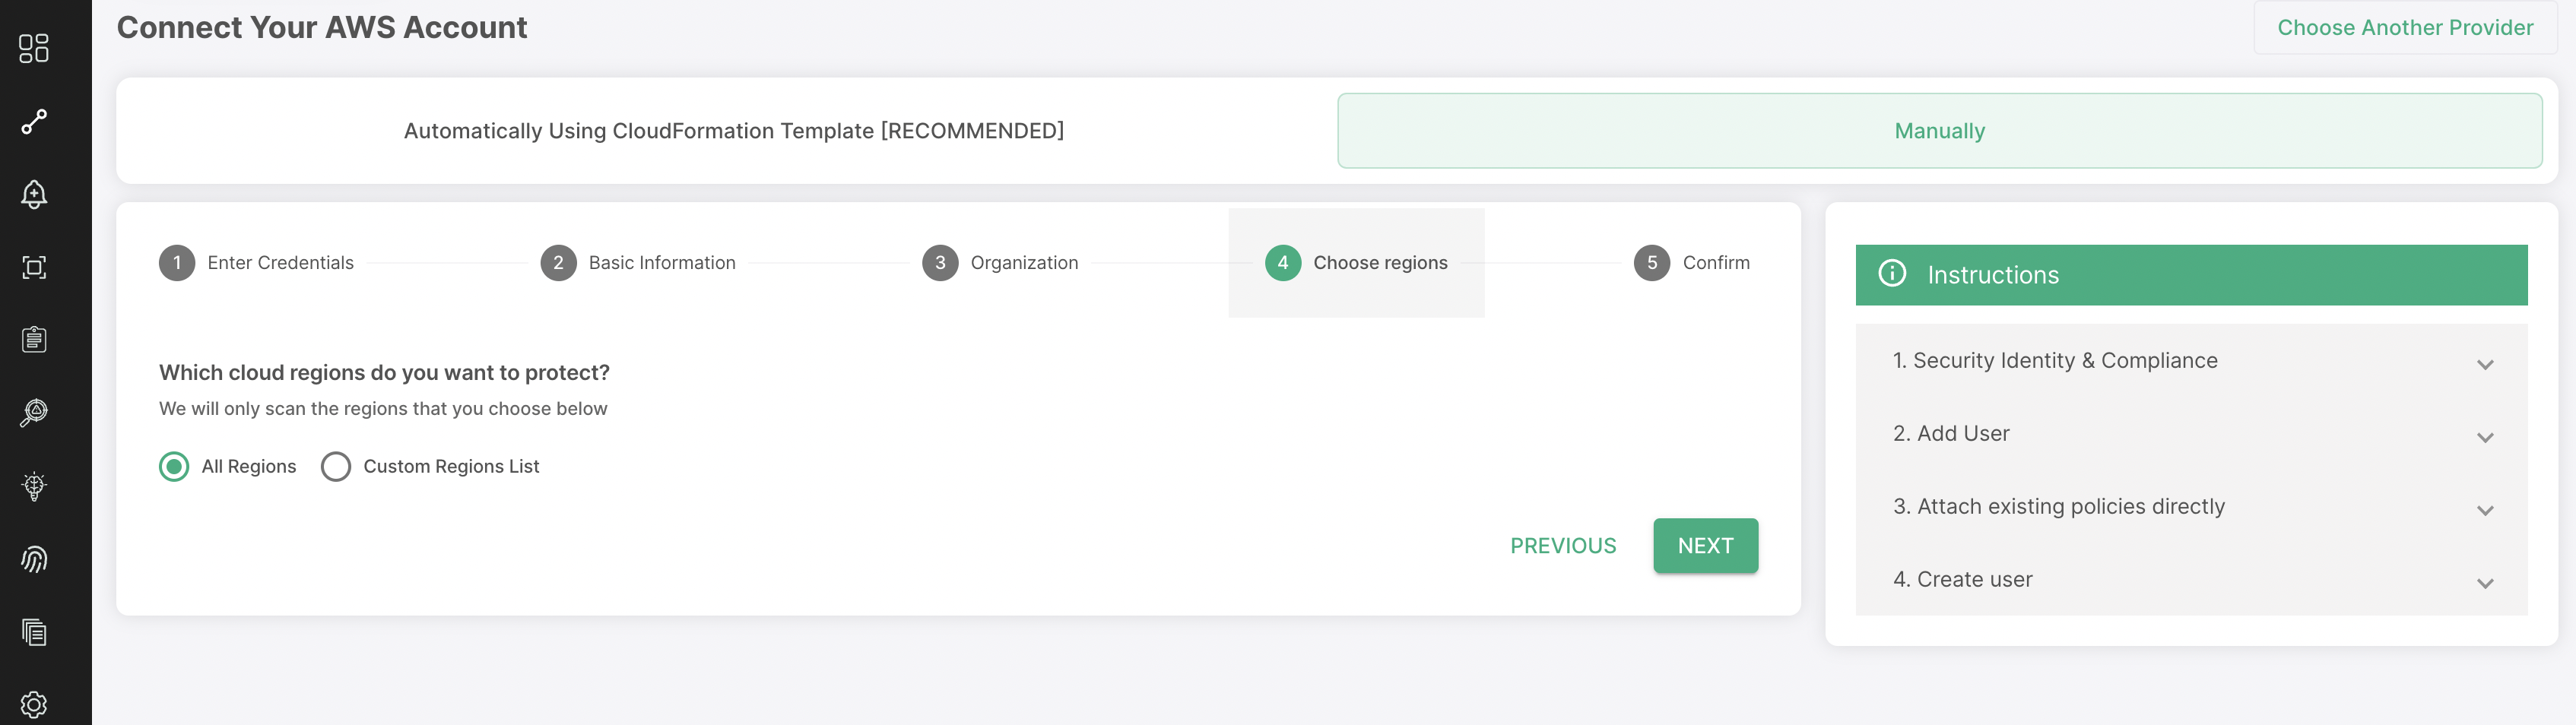
Task: Expand the Add User instruction section
Action: tap(2190, 434)
